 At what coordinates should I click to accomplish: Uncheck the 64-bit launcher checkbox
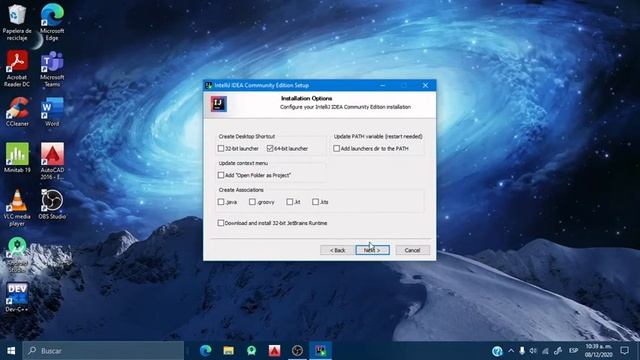270,149
